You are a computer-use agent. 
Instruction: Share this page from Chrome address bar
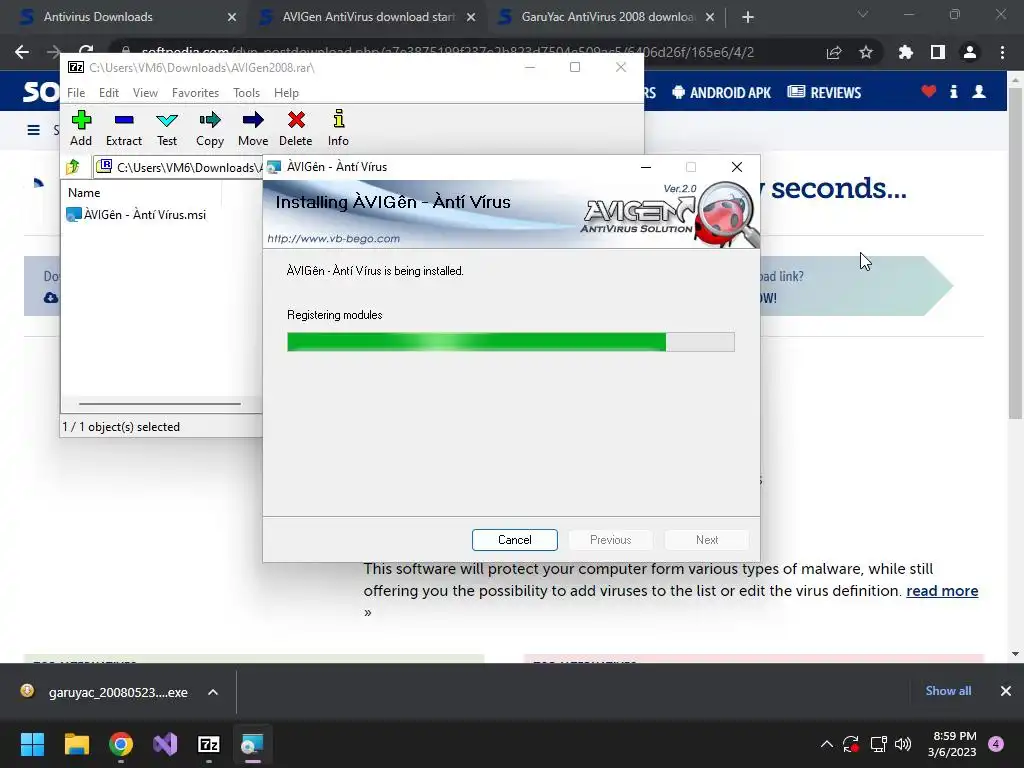pyautogui.click(x=834, y=52)
